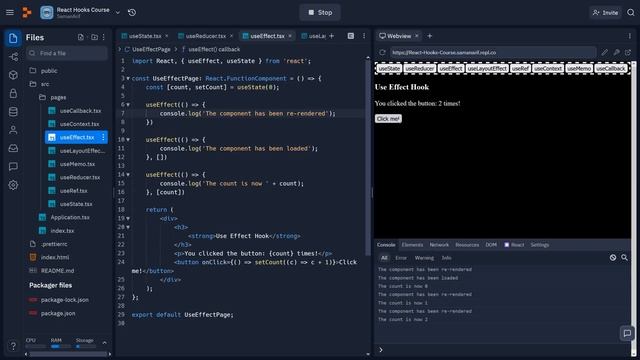
Task: Create a new file with the Files icon
Action: [81, 37]
